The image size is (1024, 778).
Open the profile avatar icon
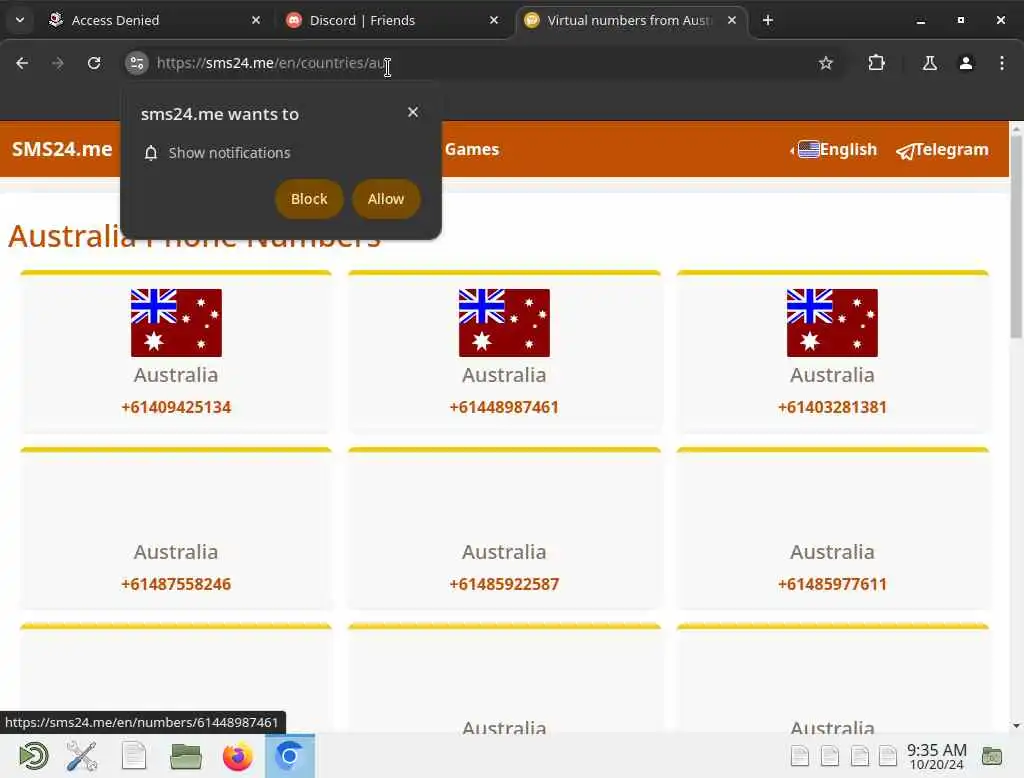tap(965, 63)
